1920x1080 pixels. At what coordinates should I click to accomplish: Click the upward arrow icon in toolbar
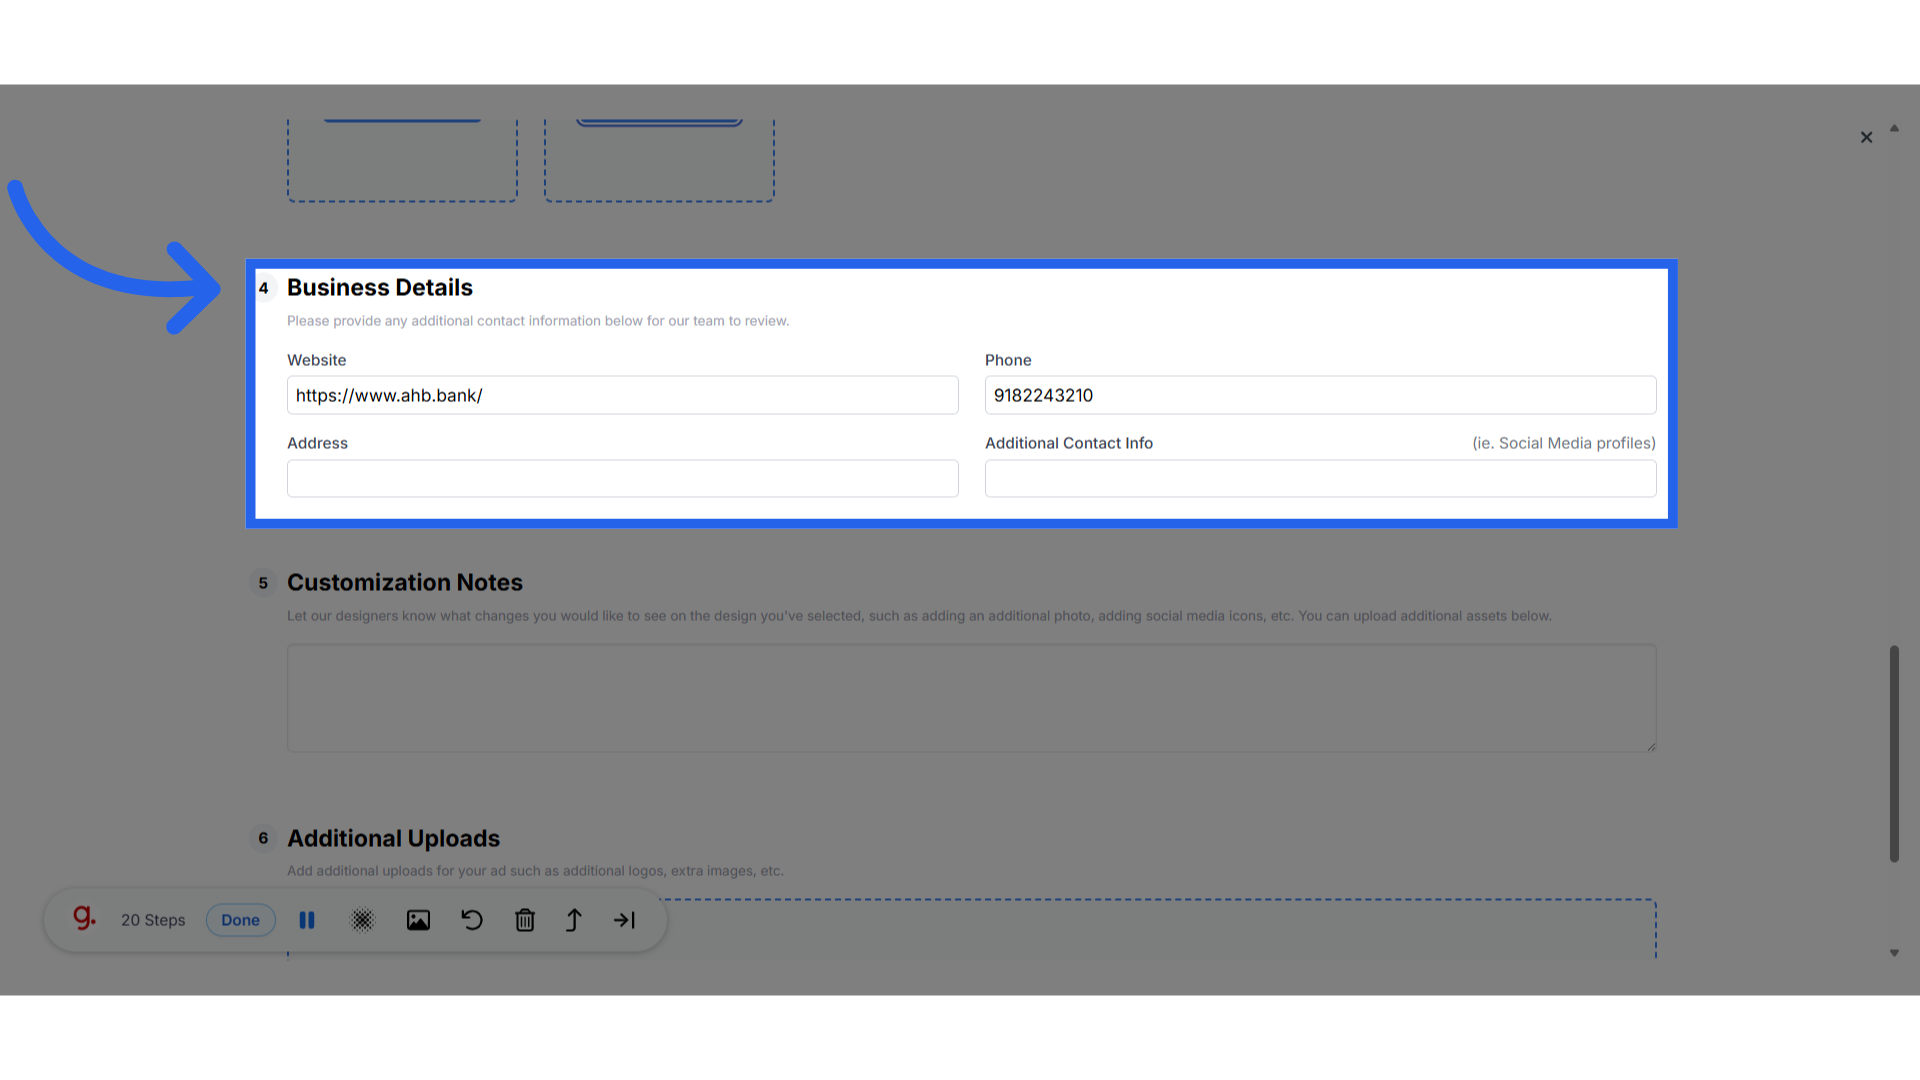(x=574, y=920)
